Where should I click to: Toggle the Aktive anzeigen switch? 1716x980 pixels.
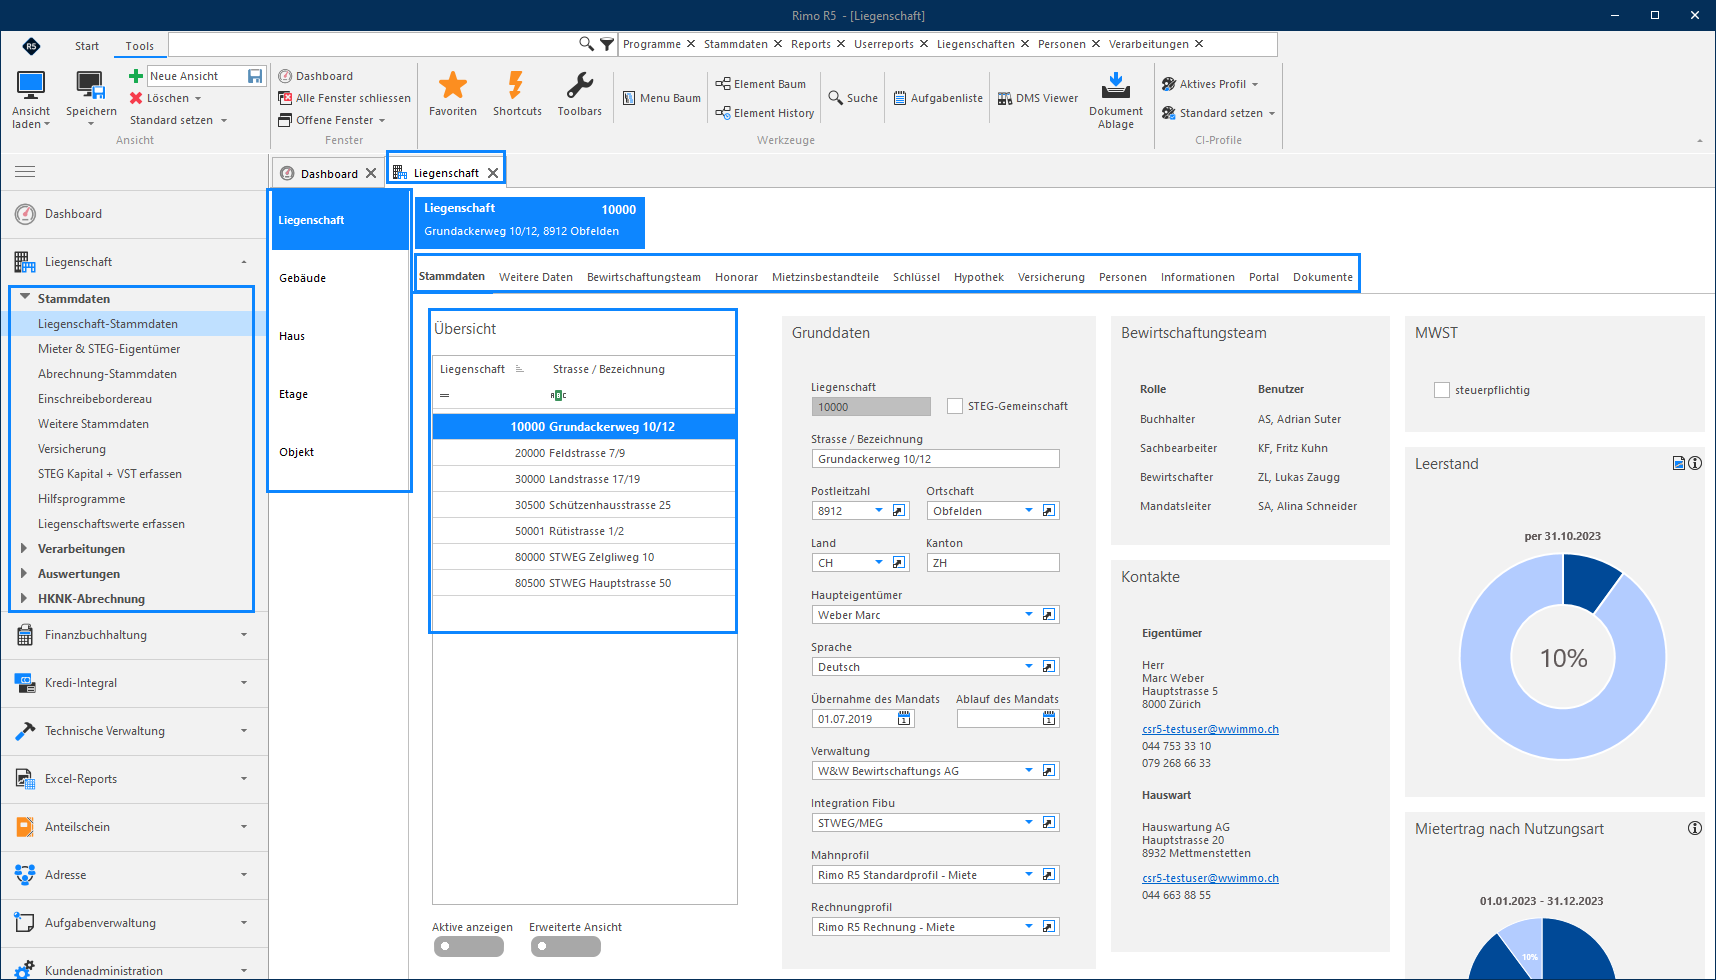tap(468, 946)
